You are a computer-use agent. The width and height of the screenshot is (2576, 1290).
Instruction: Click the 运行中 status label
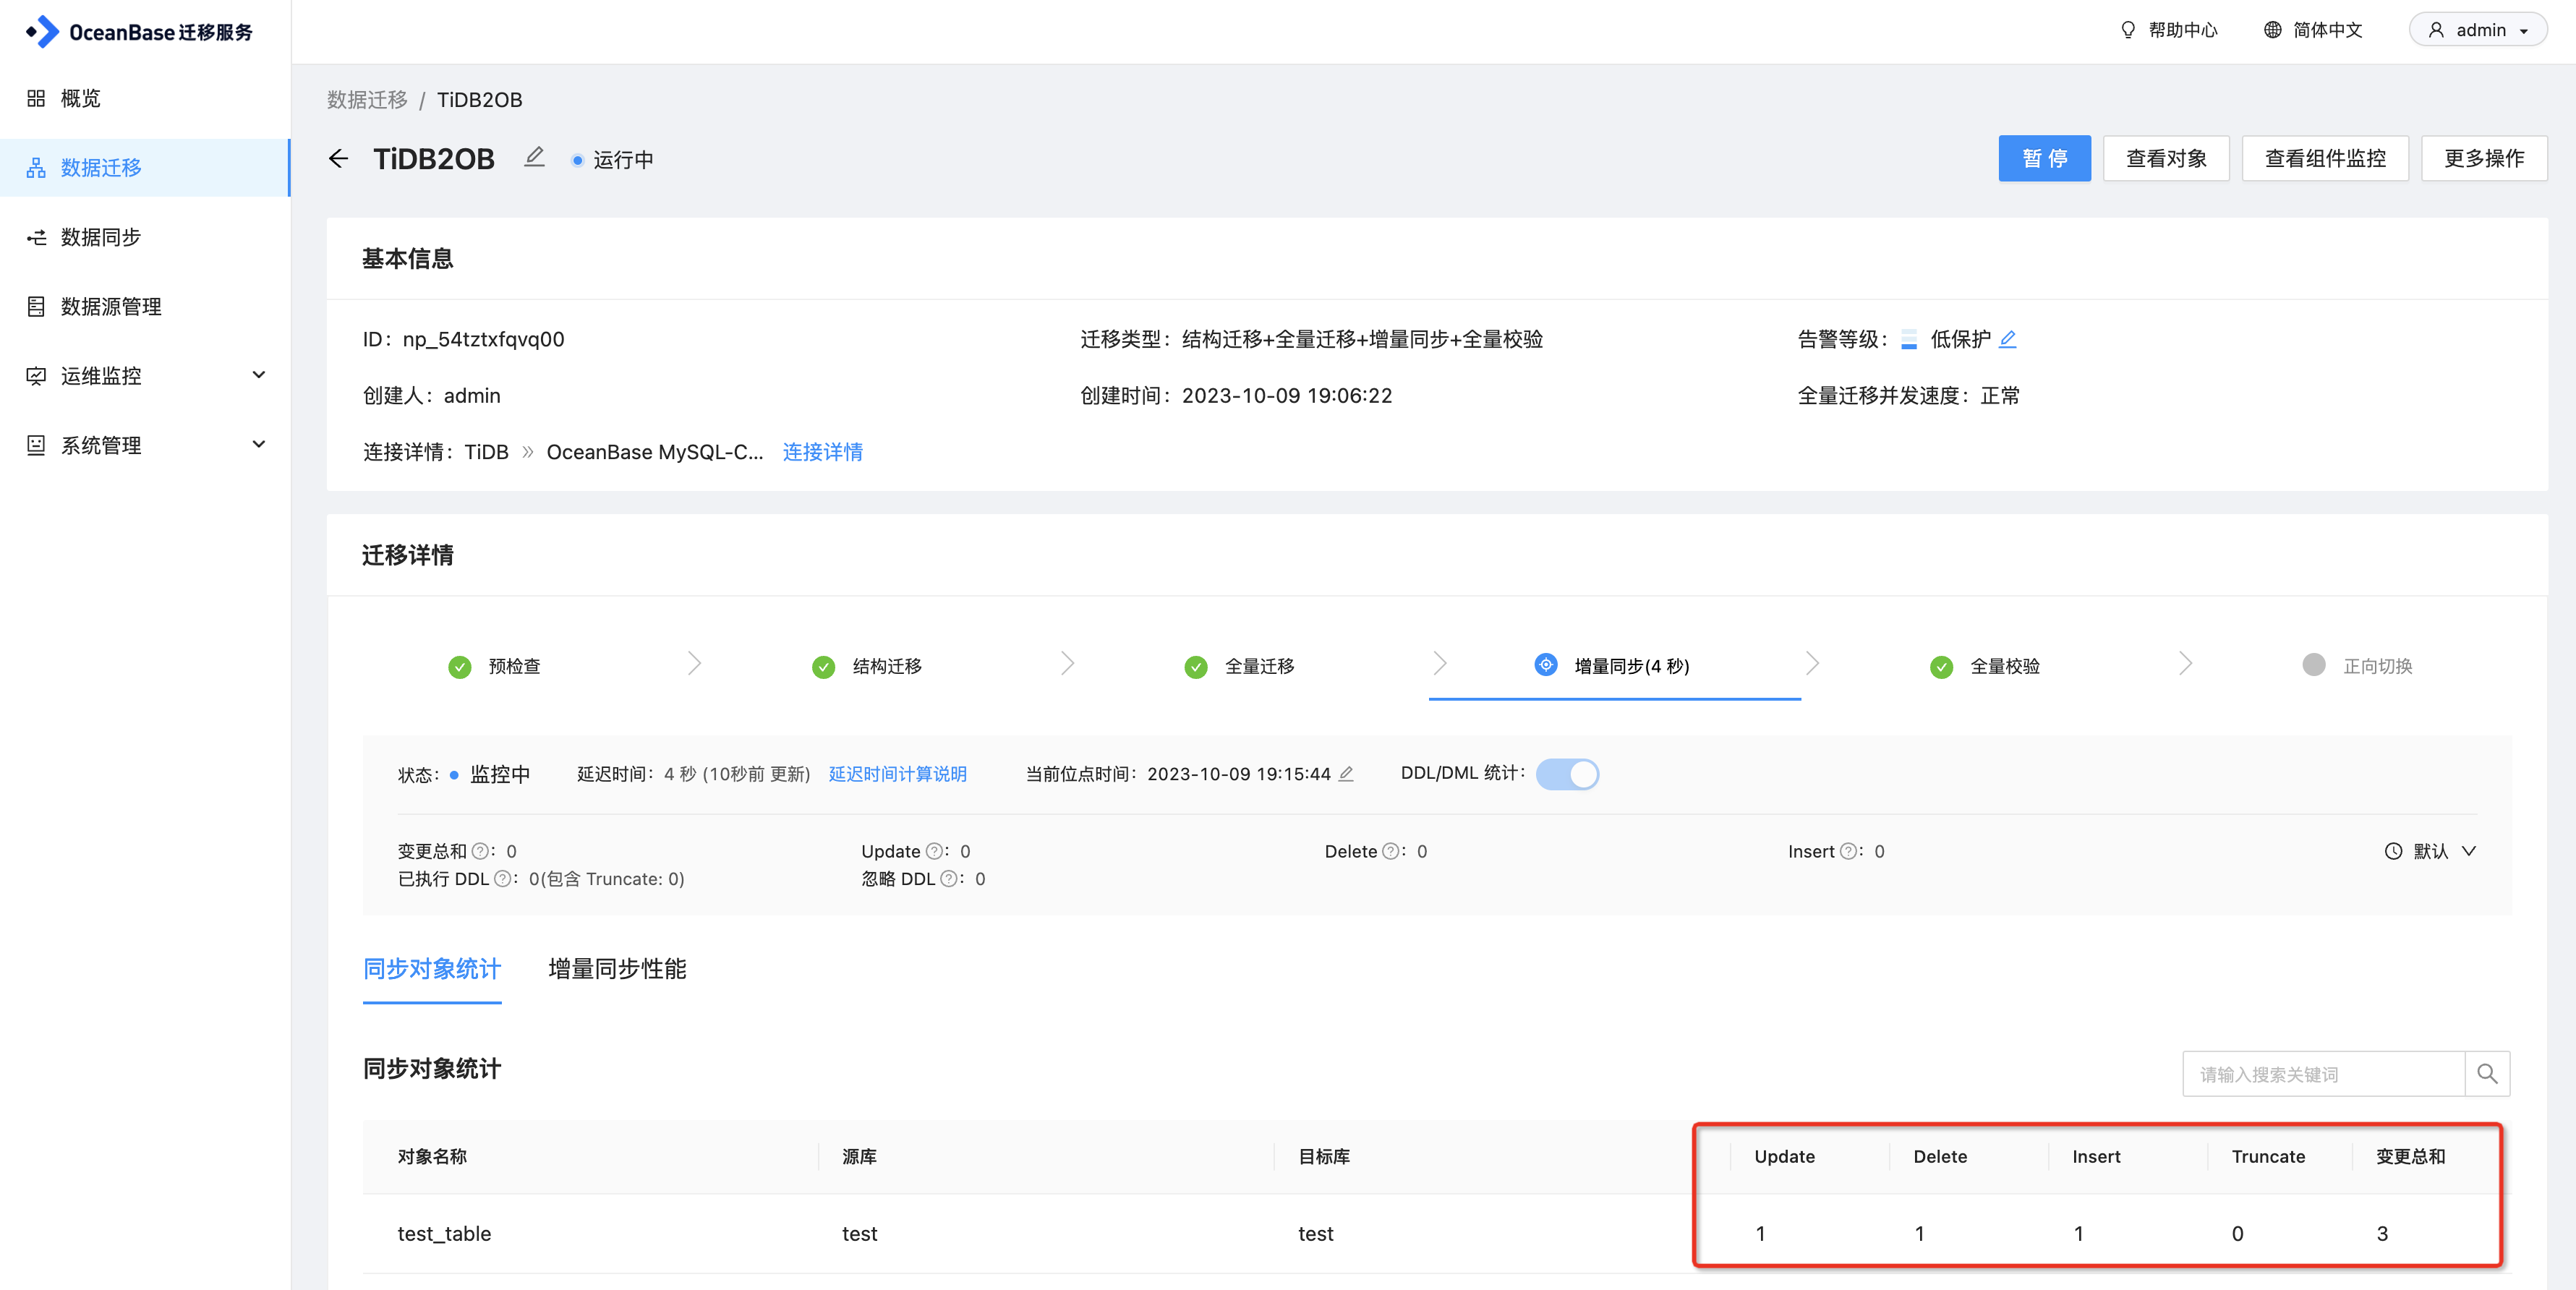(623, 160)
